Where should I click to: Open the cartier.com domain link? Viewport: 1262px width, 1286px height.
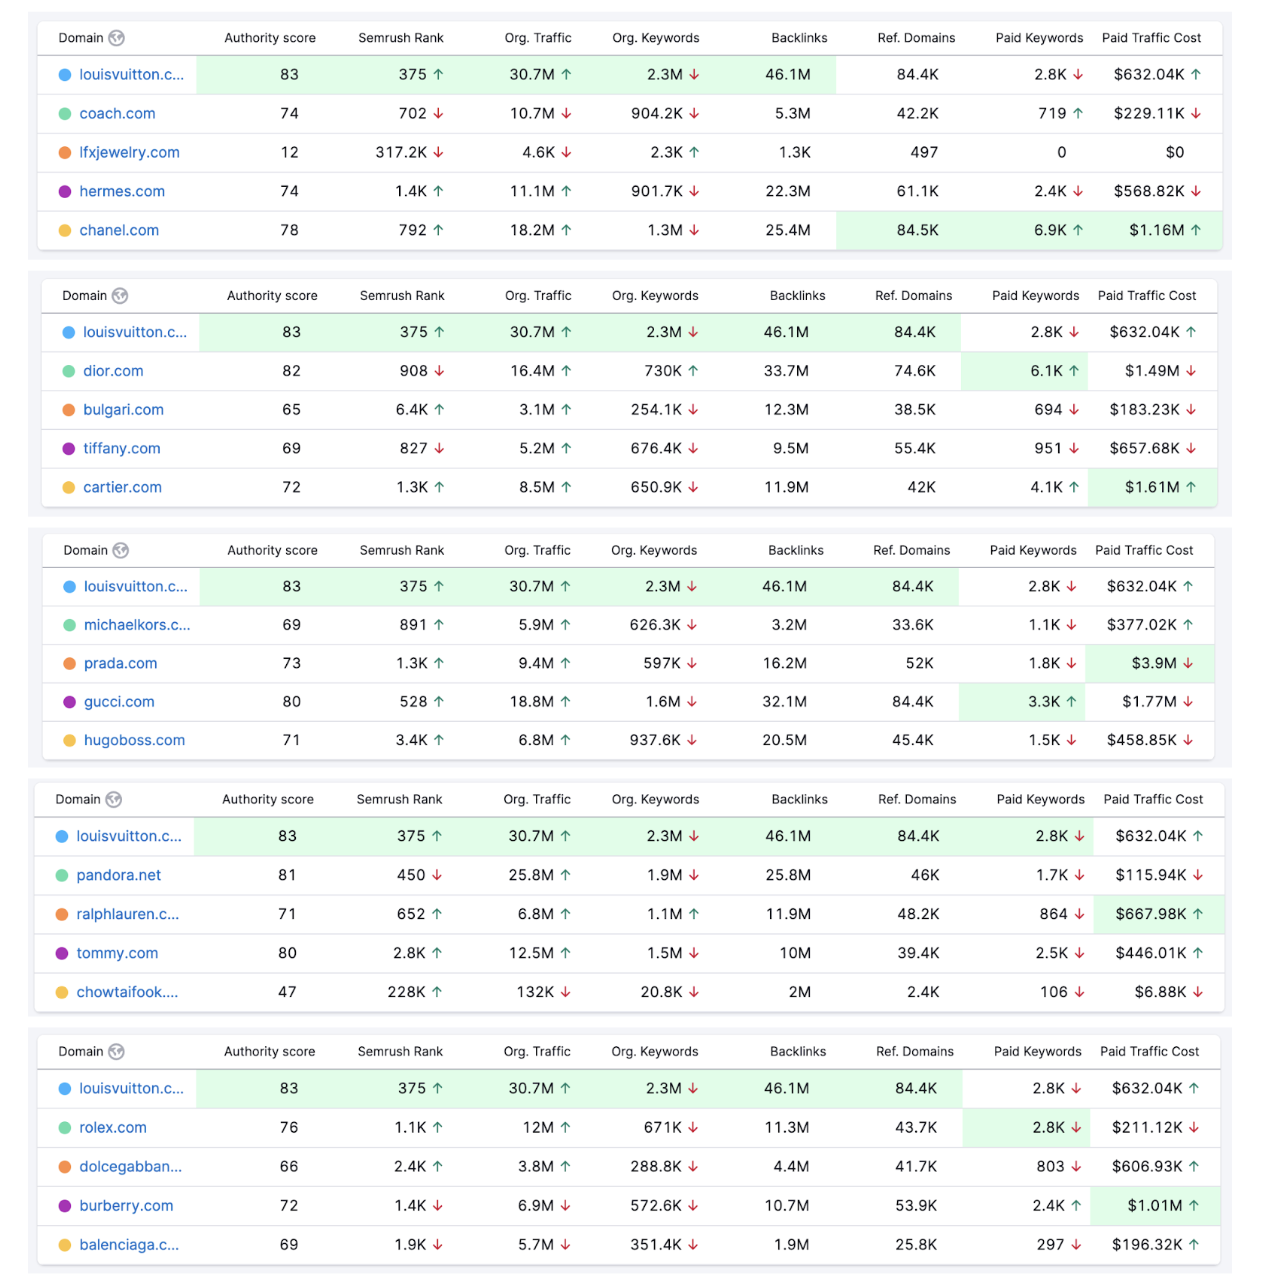[122, 488]
